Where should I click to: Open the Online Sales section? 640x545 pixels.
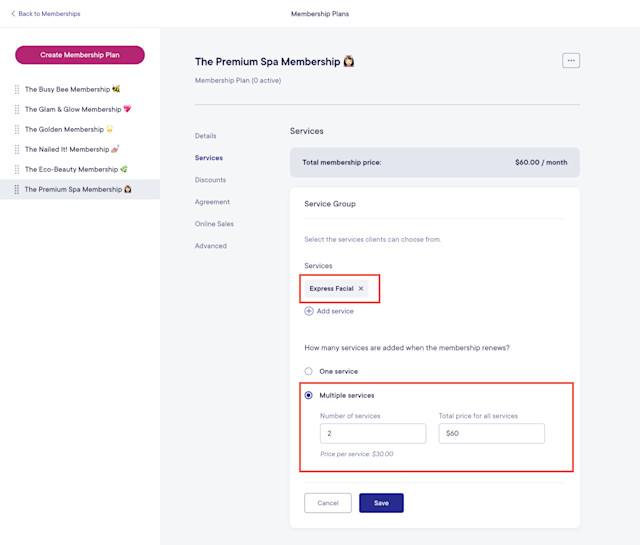(214, 224)
